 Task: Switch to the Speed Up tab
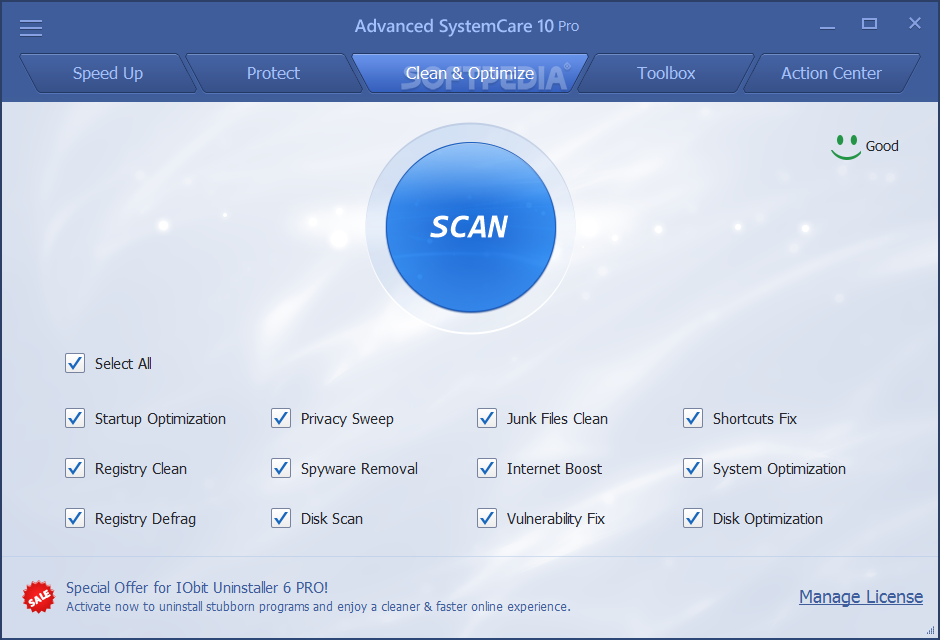click(108, 73)
